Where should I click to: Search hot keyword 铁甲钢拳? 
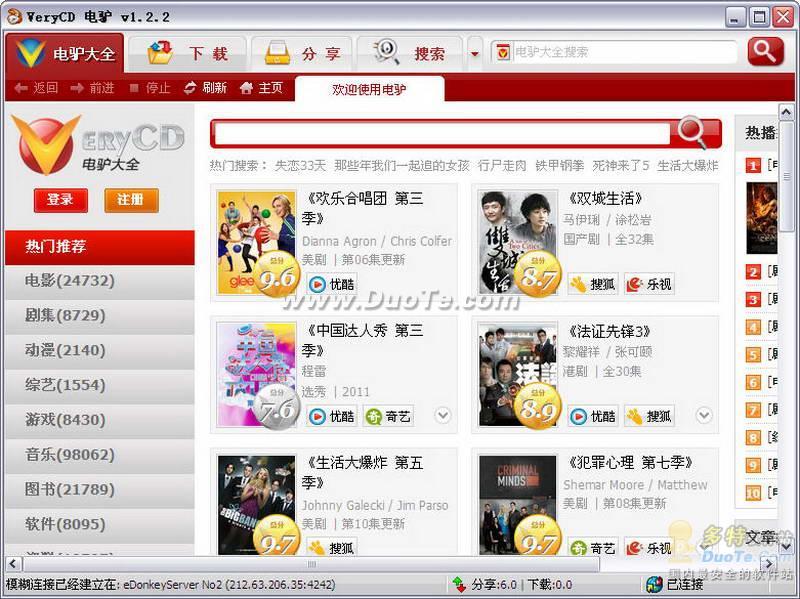click(x=559, y=166)
